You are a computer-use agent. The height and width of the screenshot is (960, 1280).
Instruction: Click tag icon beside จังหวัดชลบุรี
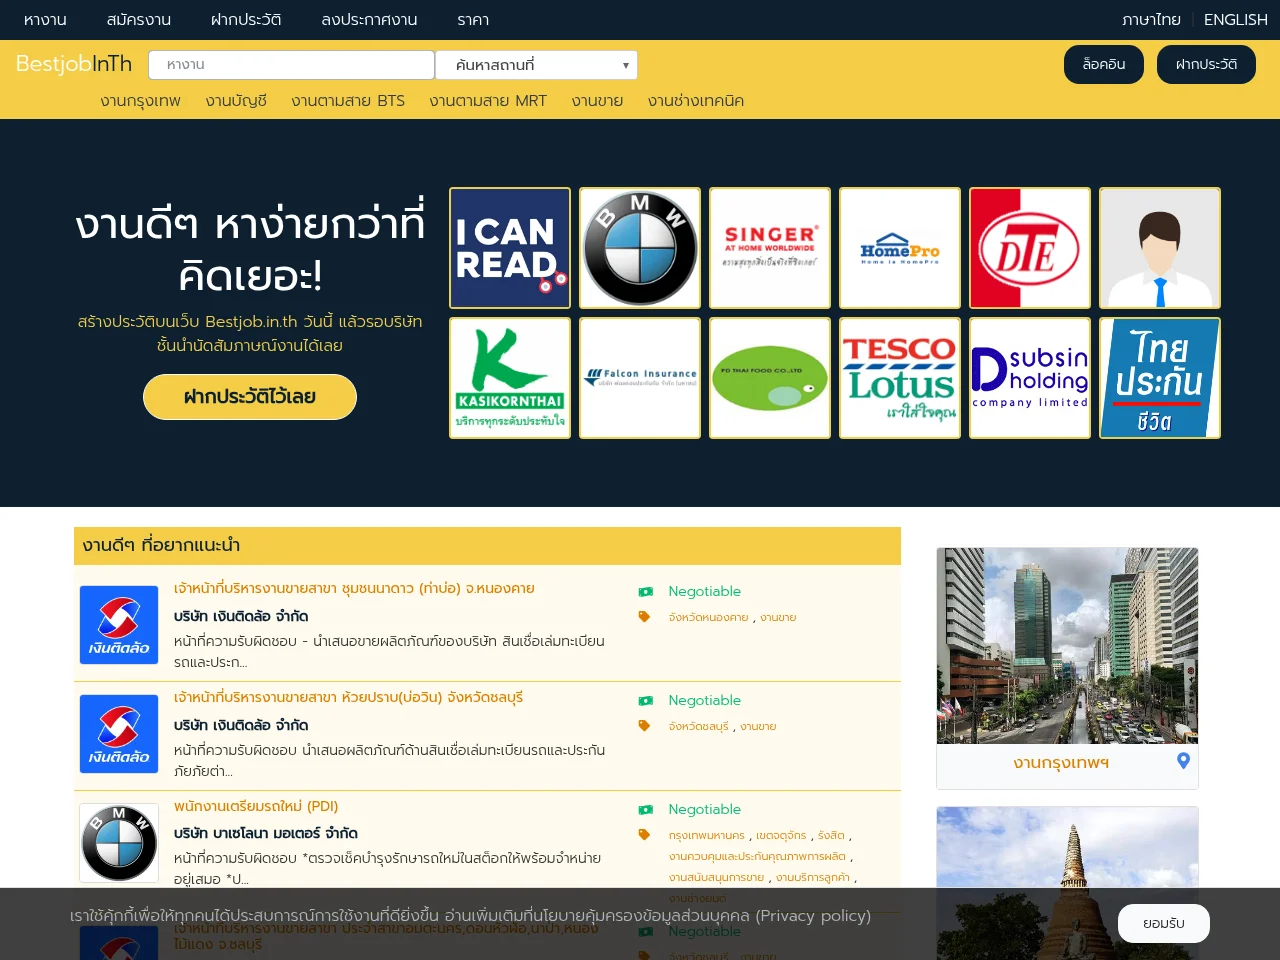pyautogui.click(x=645, y=726)
